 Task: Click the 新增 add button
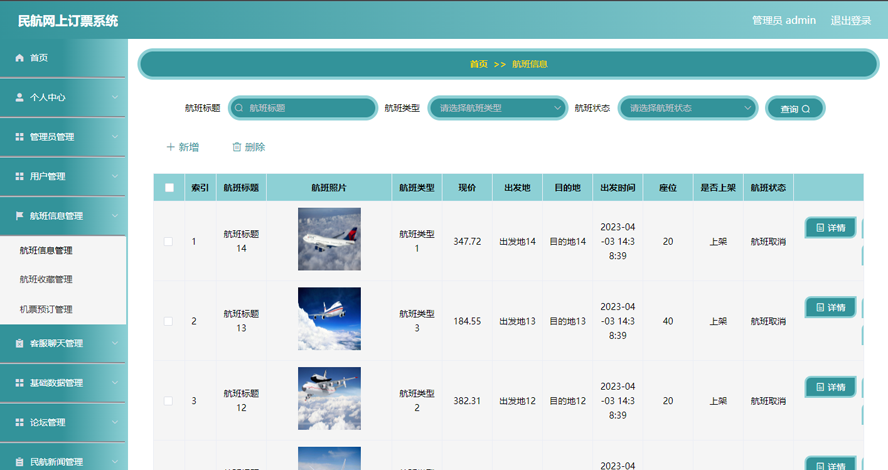(182, 147)
